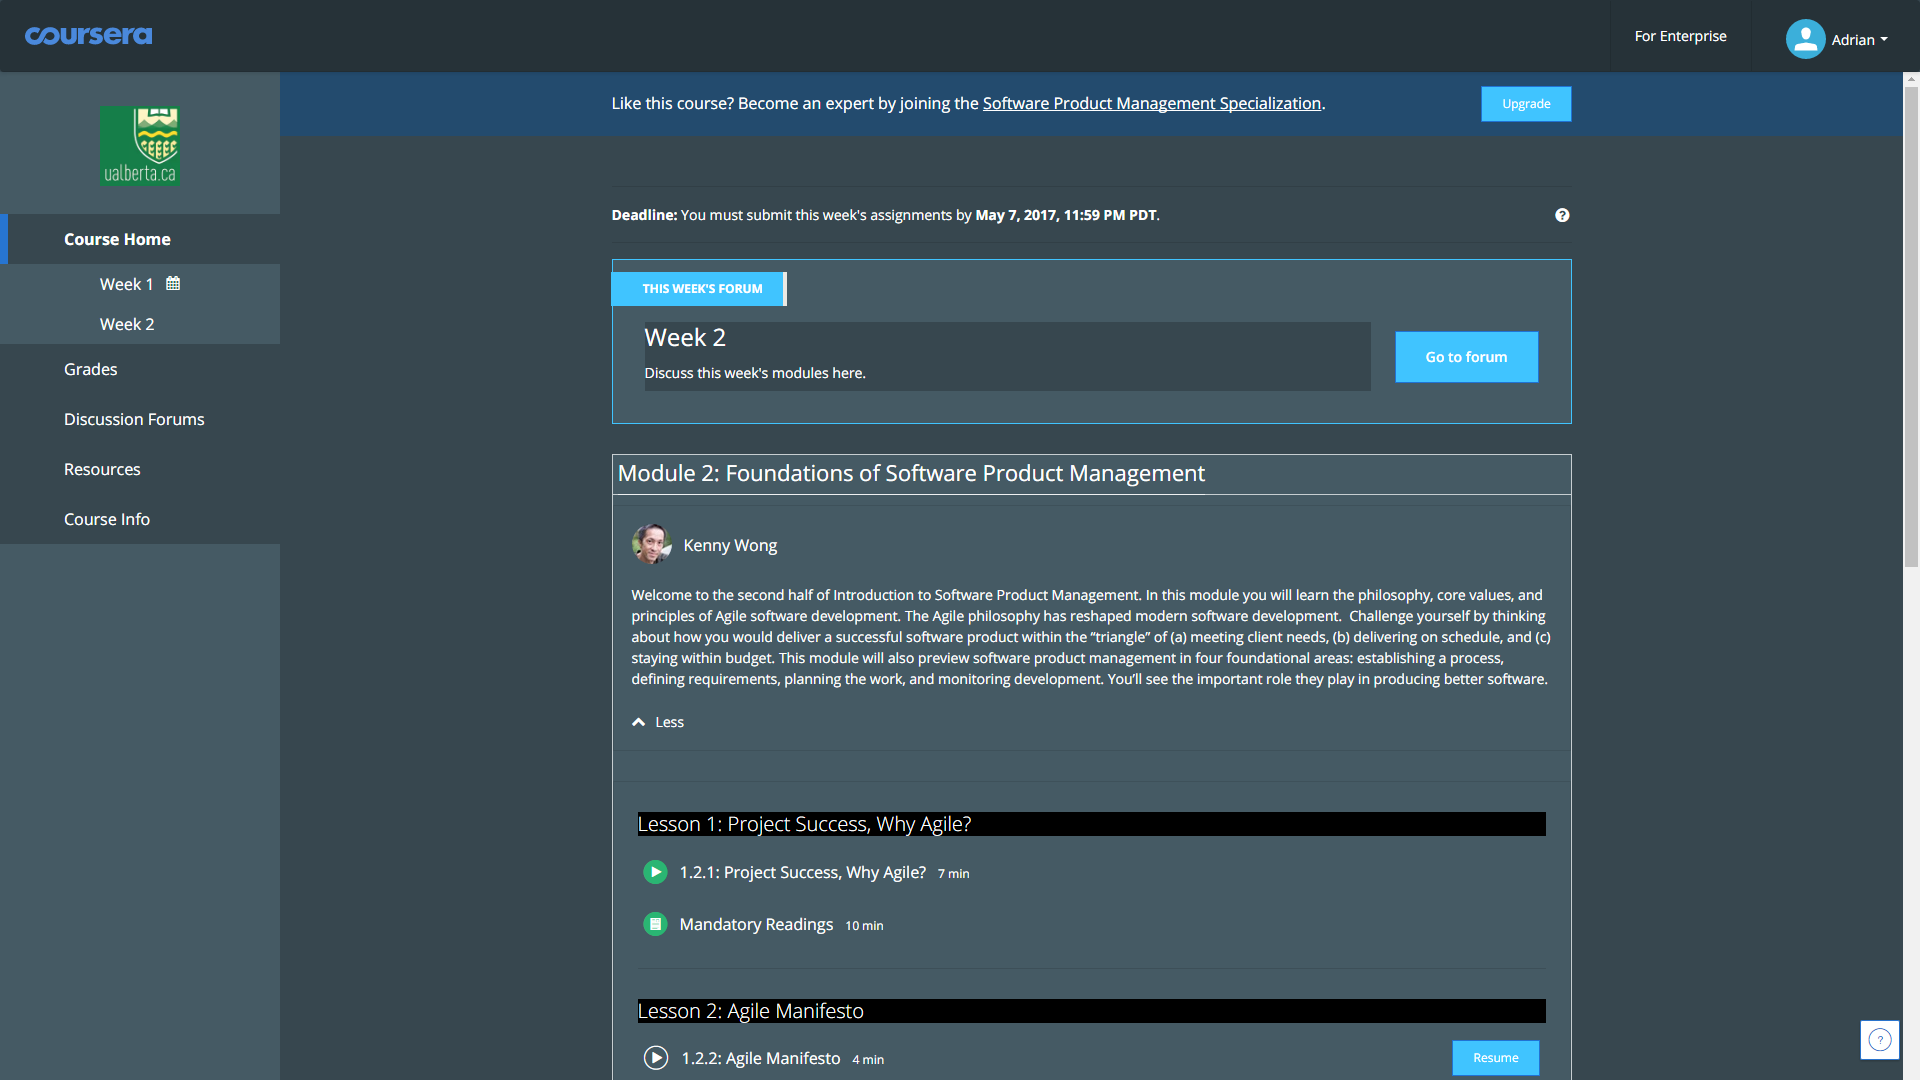Click Module 2 Foundations heading

click(x=911, y=473)
